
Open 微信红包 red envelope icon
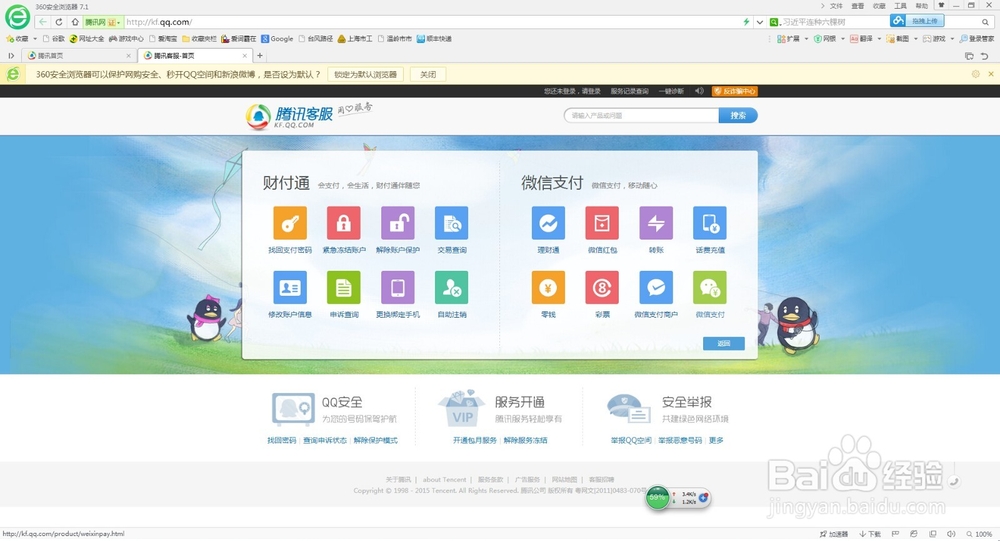602,223
